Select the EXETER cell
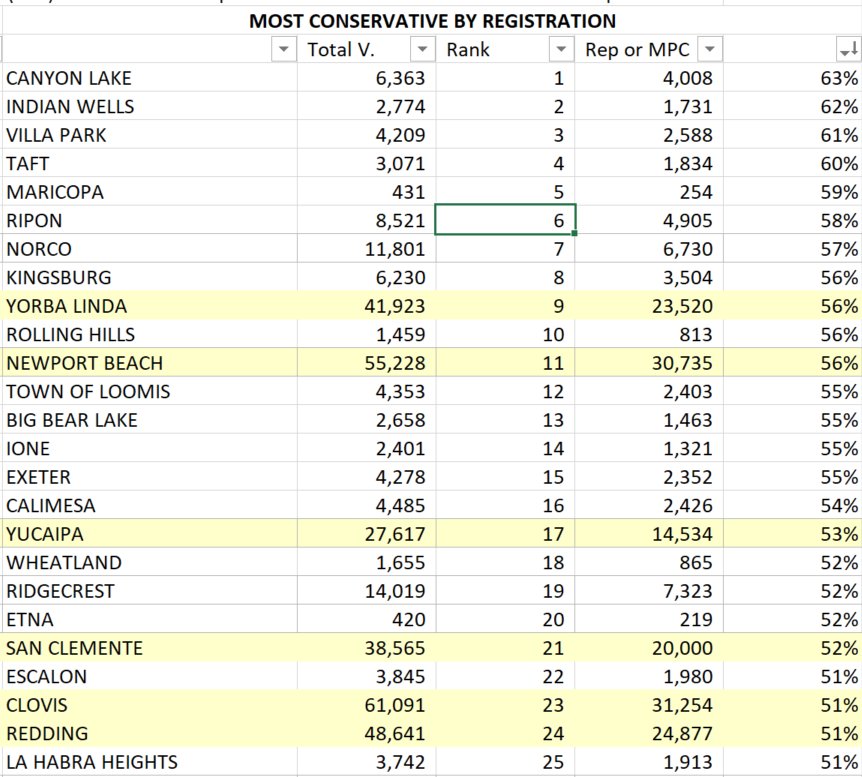Screen dimensions: 862x777 pos(150,477)
